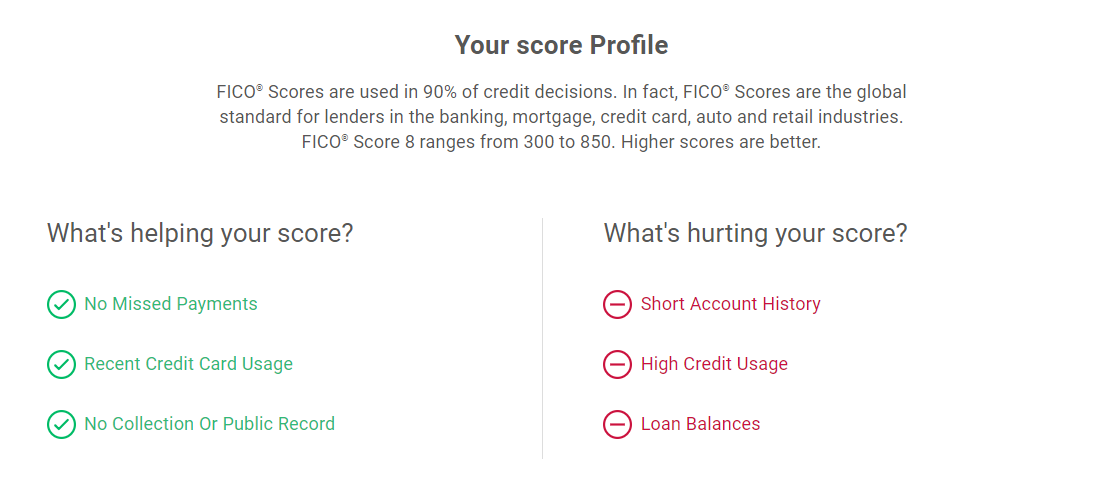Click red minus icon beside Short Account History
Screen dimensions: 1107x503
click(x=617, y=304)
